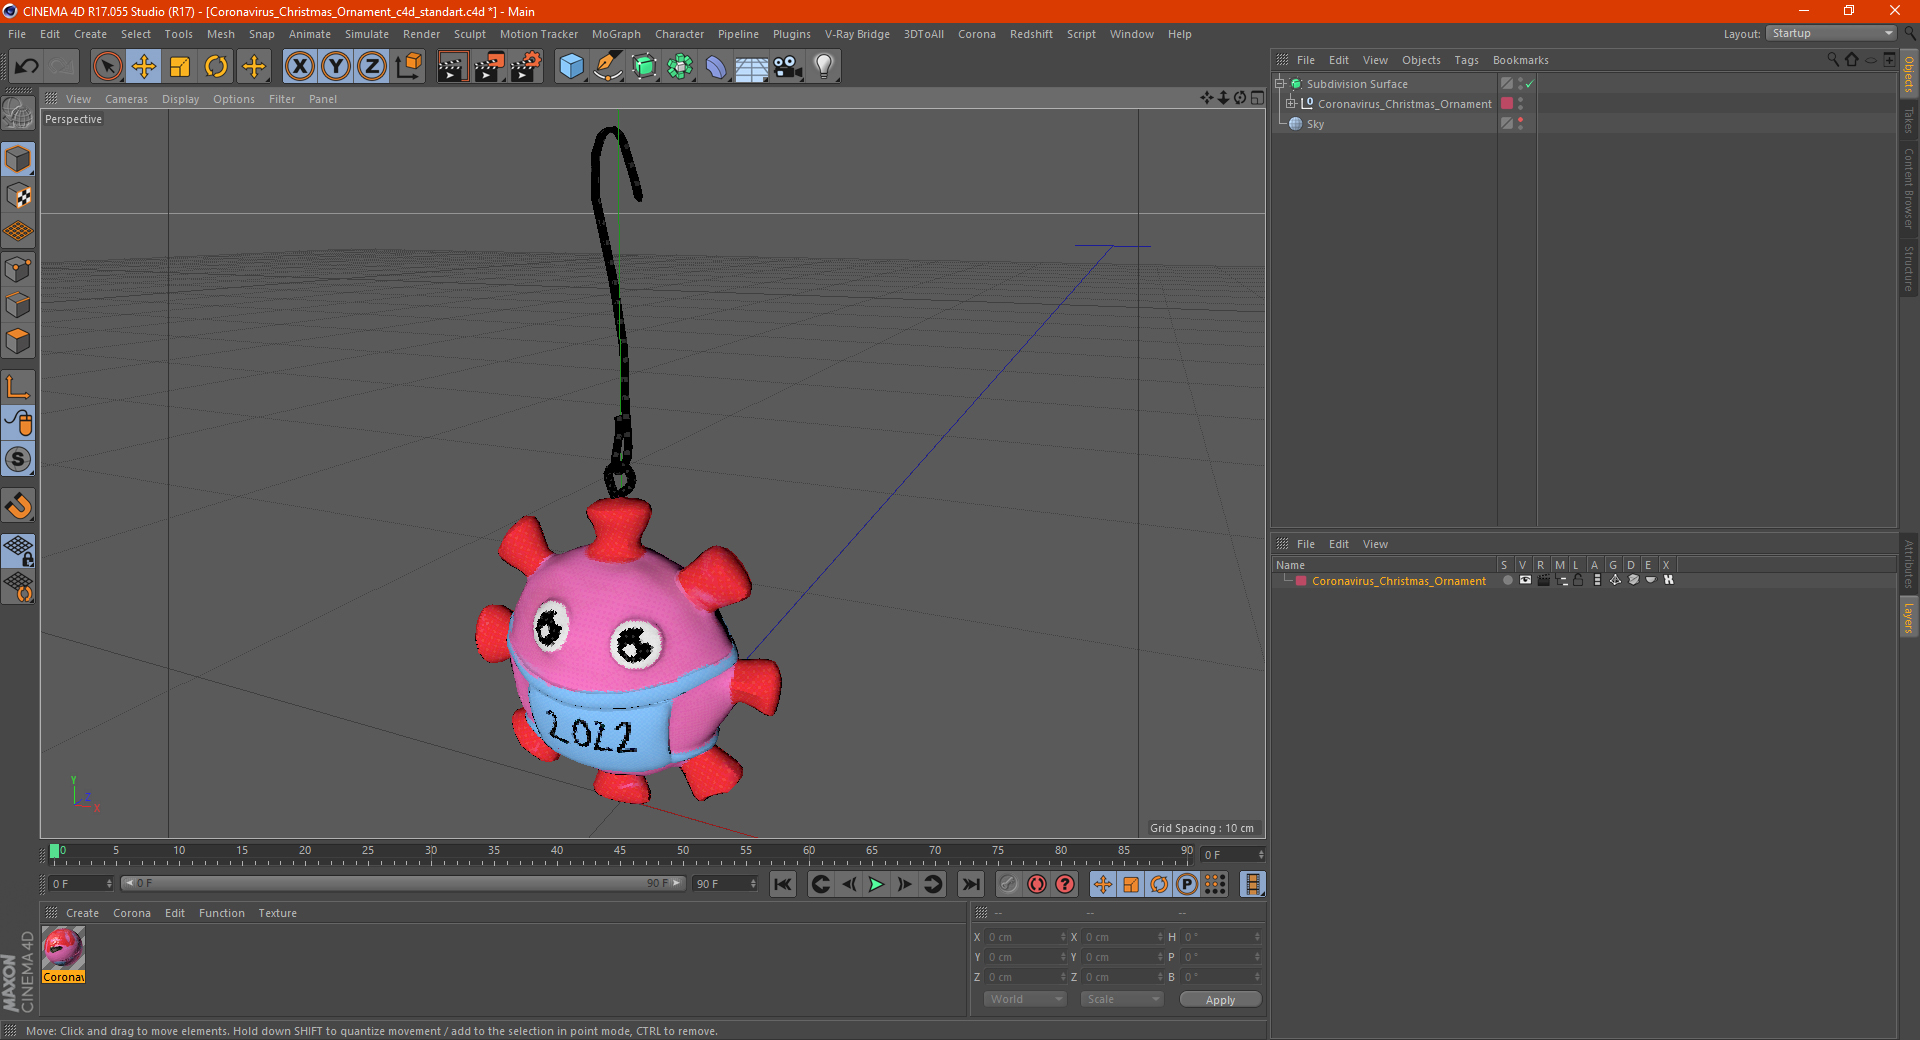This screenshot has height=1040, width=1920.
Task: Click the Workplane lock icon
Action: tap(18, 550)
